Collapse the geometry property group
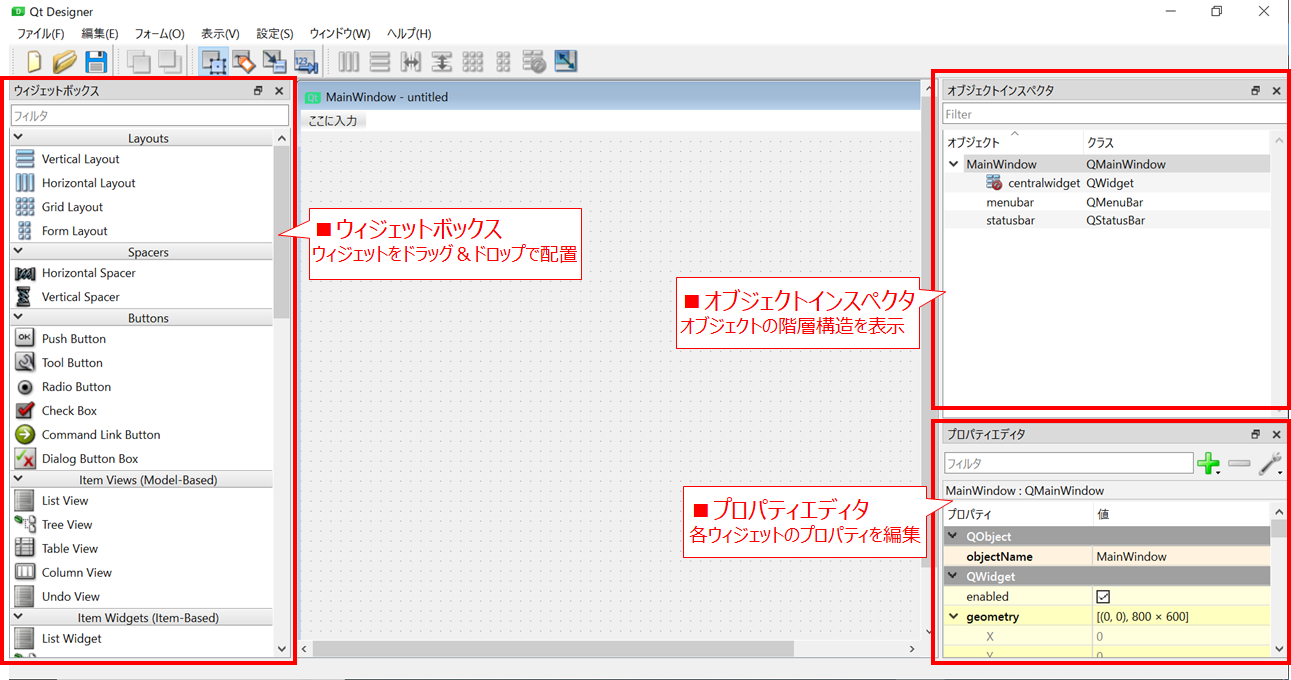 click(952, 616)
